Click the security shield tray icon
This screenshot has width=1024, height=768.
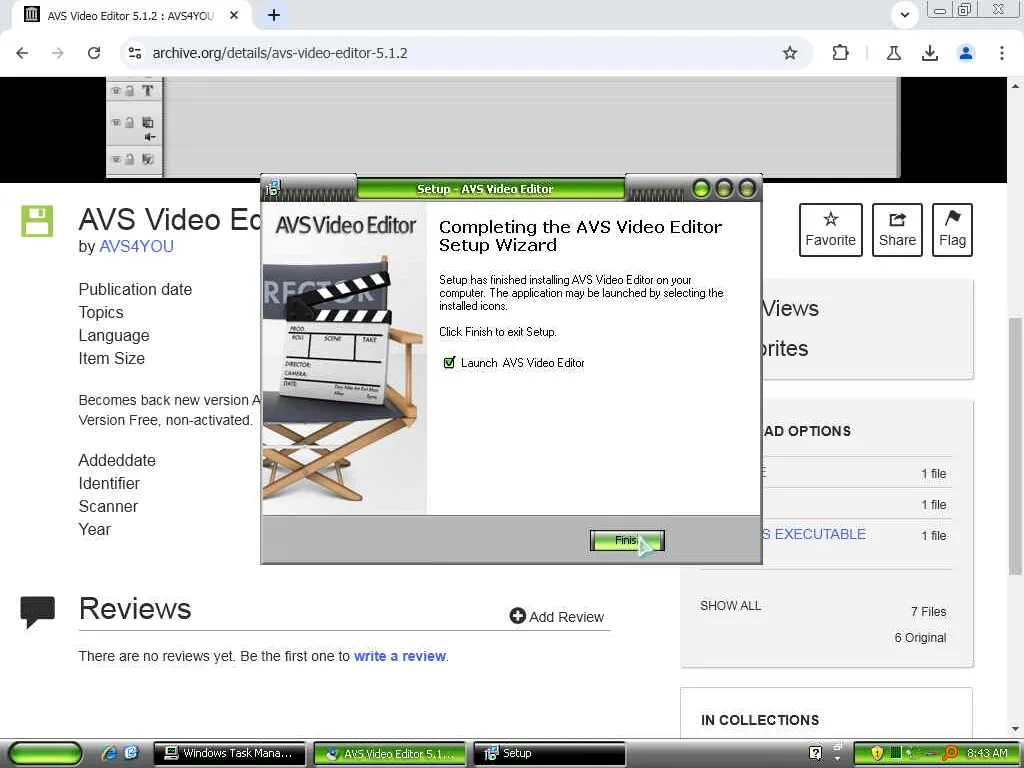[876, 753]
